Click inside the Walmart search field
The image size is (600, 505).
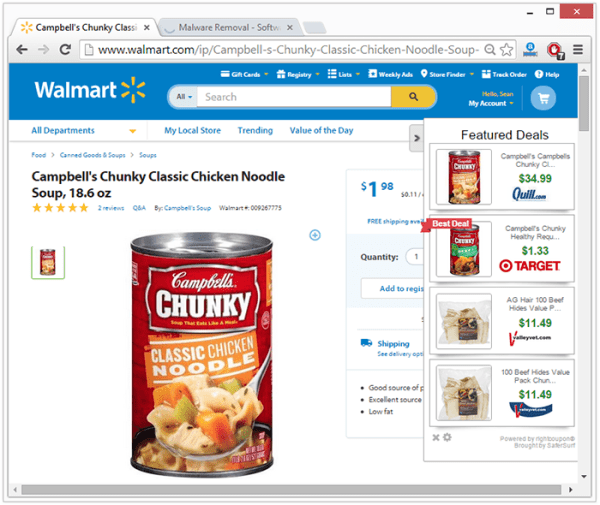coord(294,97)
